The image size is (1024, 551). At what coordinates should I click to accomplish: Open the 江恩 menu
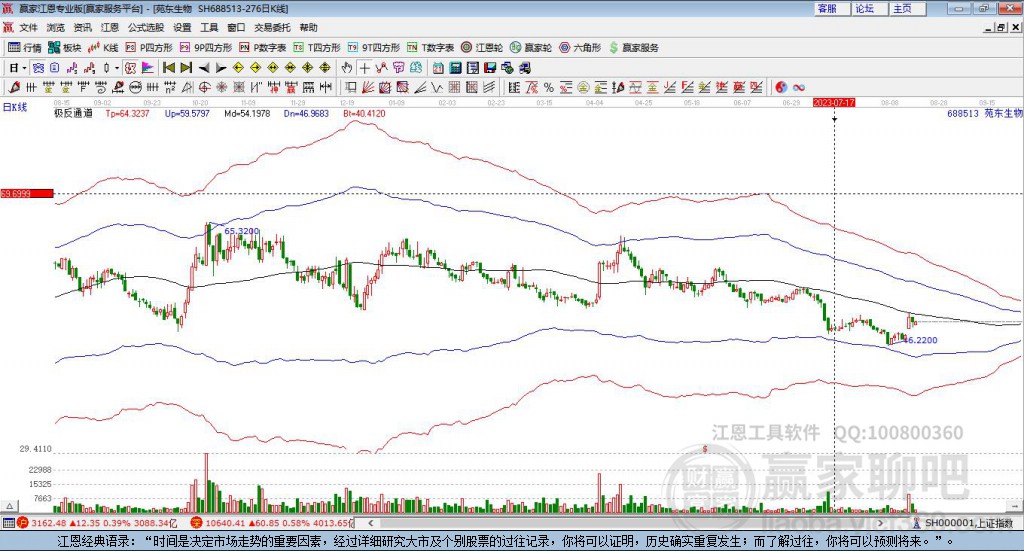pos(110,28)
